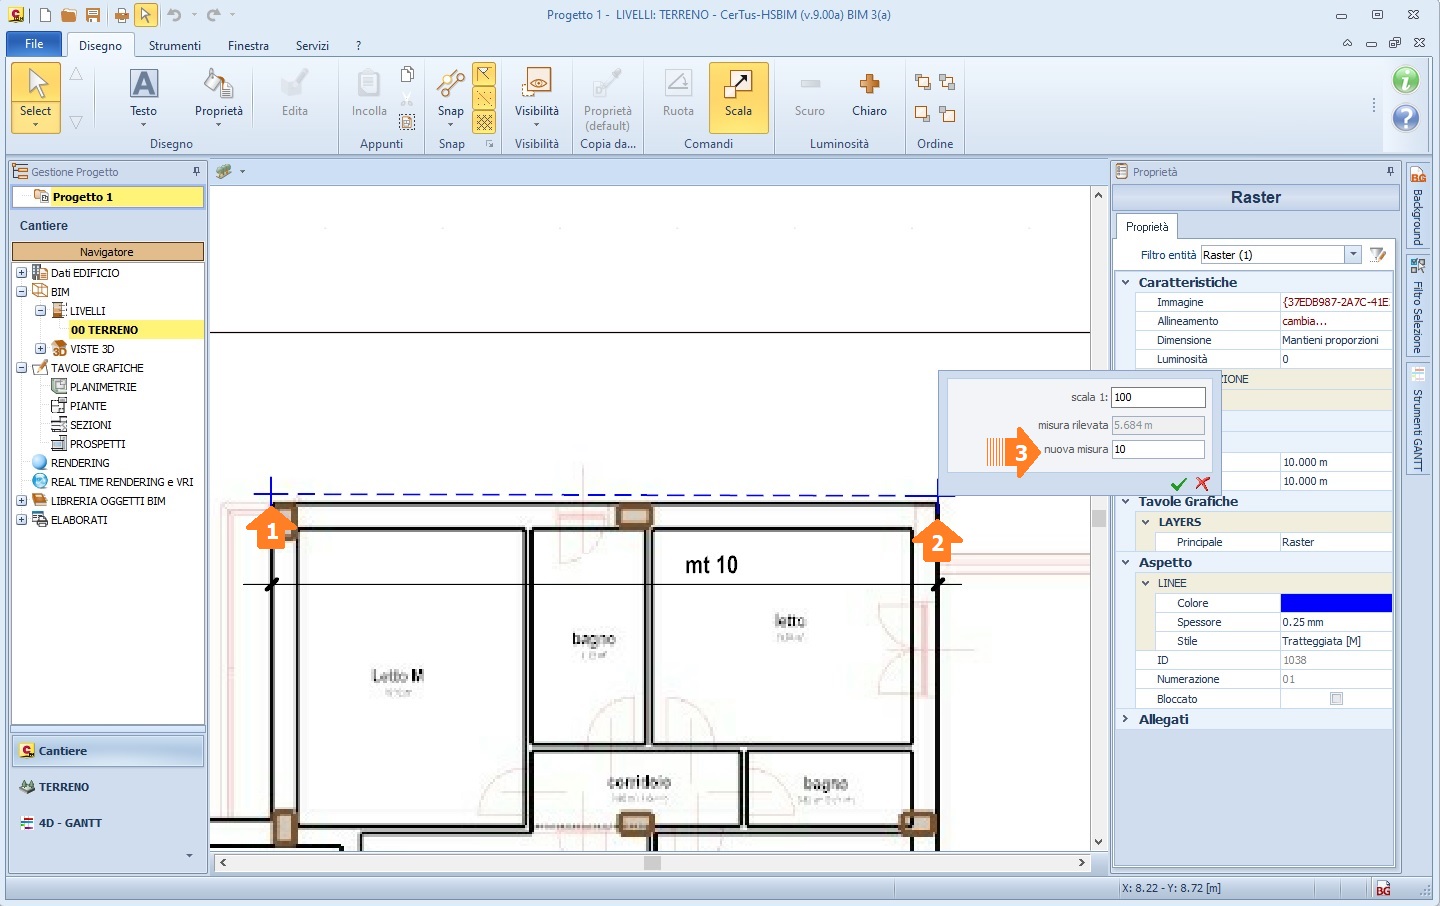Open the File menu
The image size is (1440, 906).
[x=34, y=44]
